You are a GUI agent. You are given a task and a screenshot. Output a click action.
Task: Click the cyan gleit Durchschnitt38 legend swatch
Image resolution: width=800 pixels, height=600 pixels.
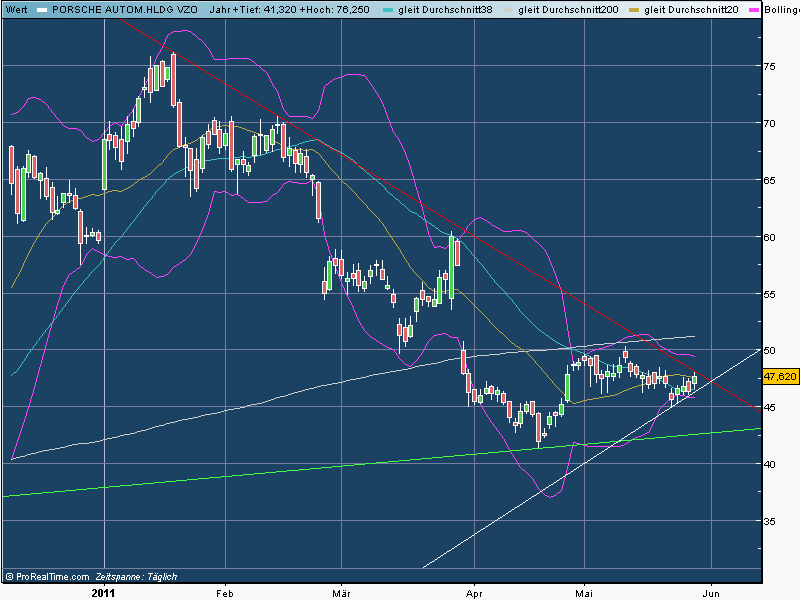click(x=388, y=10)
